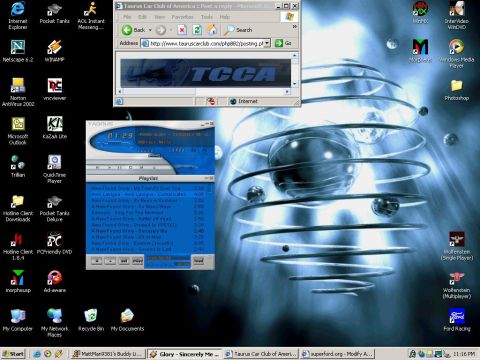Click the IE horizontal scrollbar right arrow

pos(288,91)
